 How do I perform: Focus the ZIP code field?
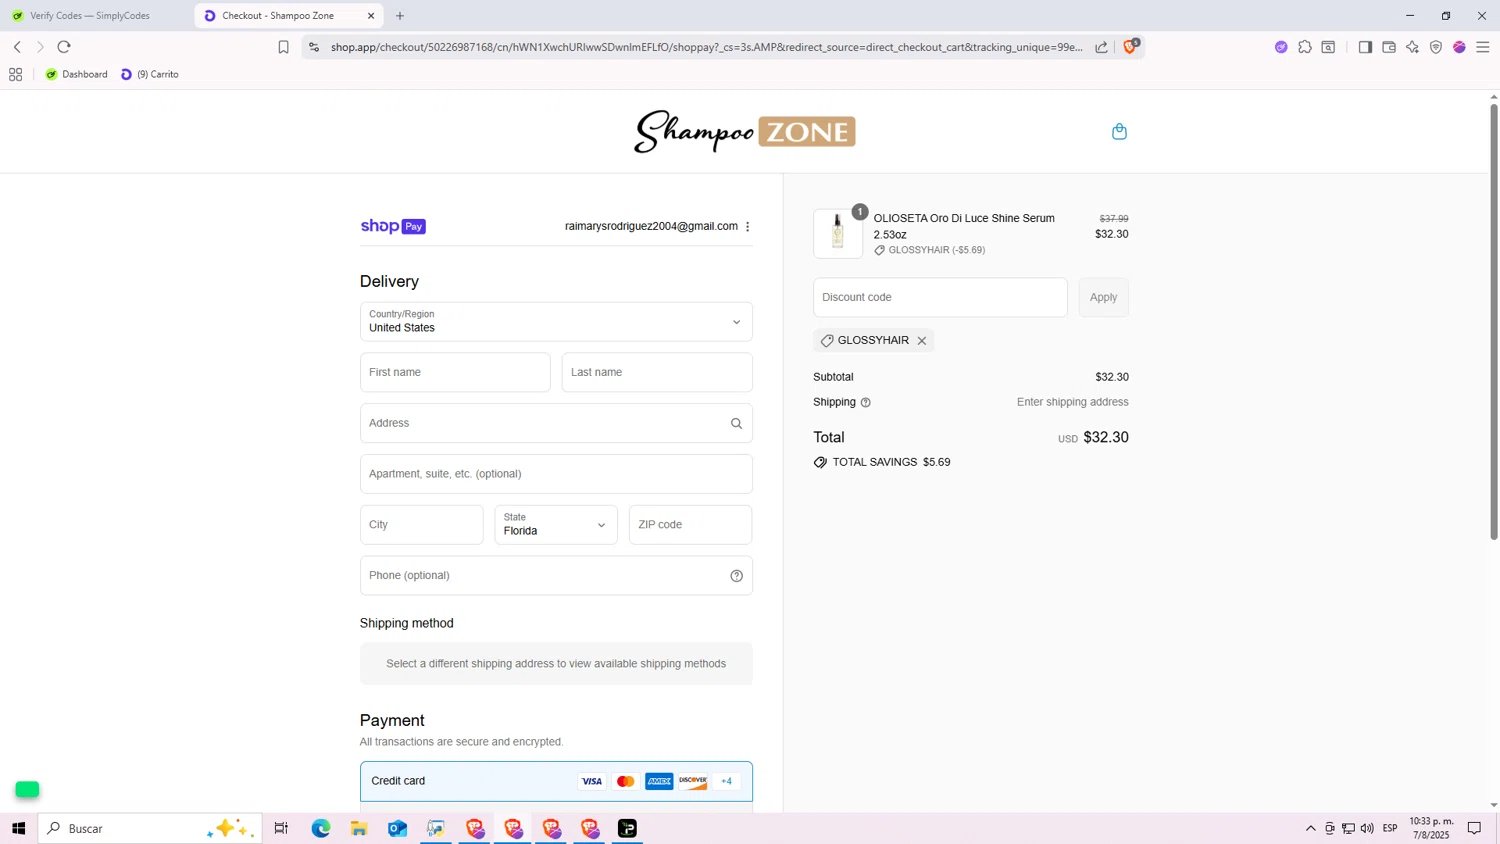pos(690,525)
